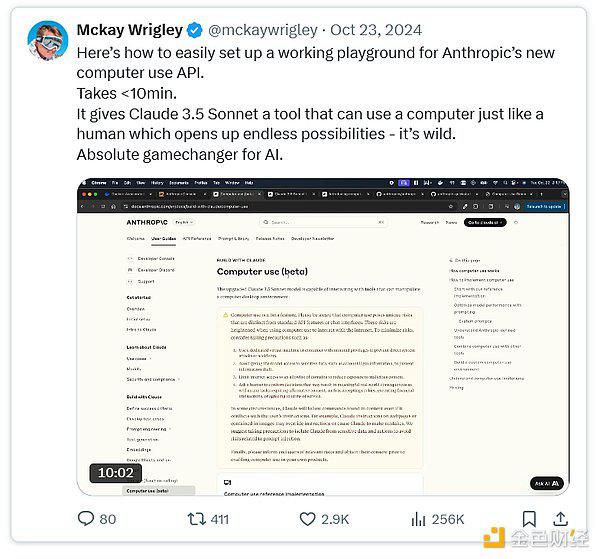Click the Ask AI button in the video
Image resolution: width=600 pixels, height=559 pixels.
[x=547, y=484]
